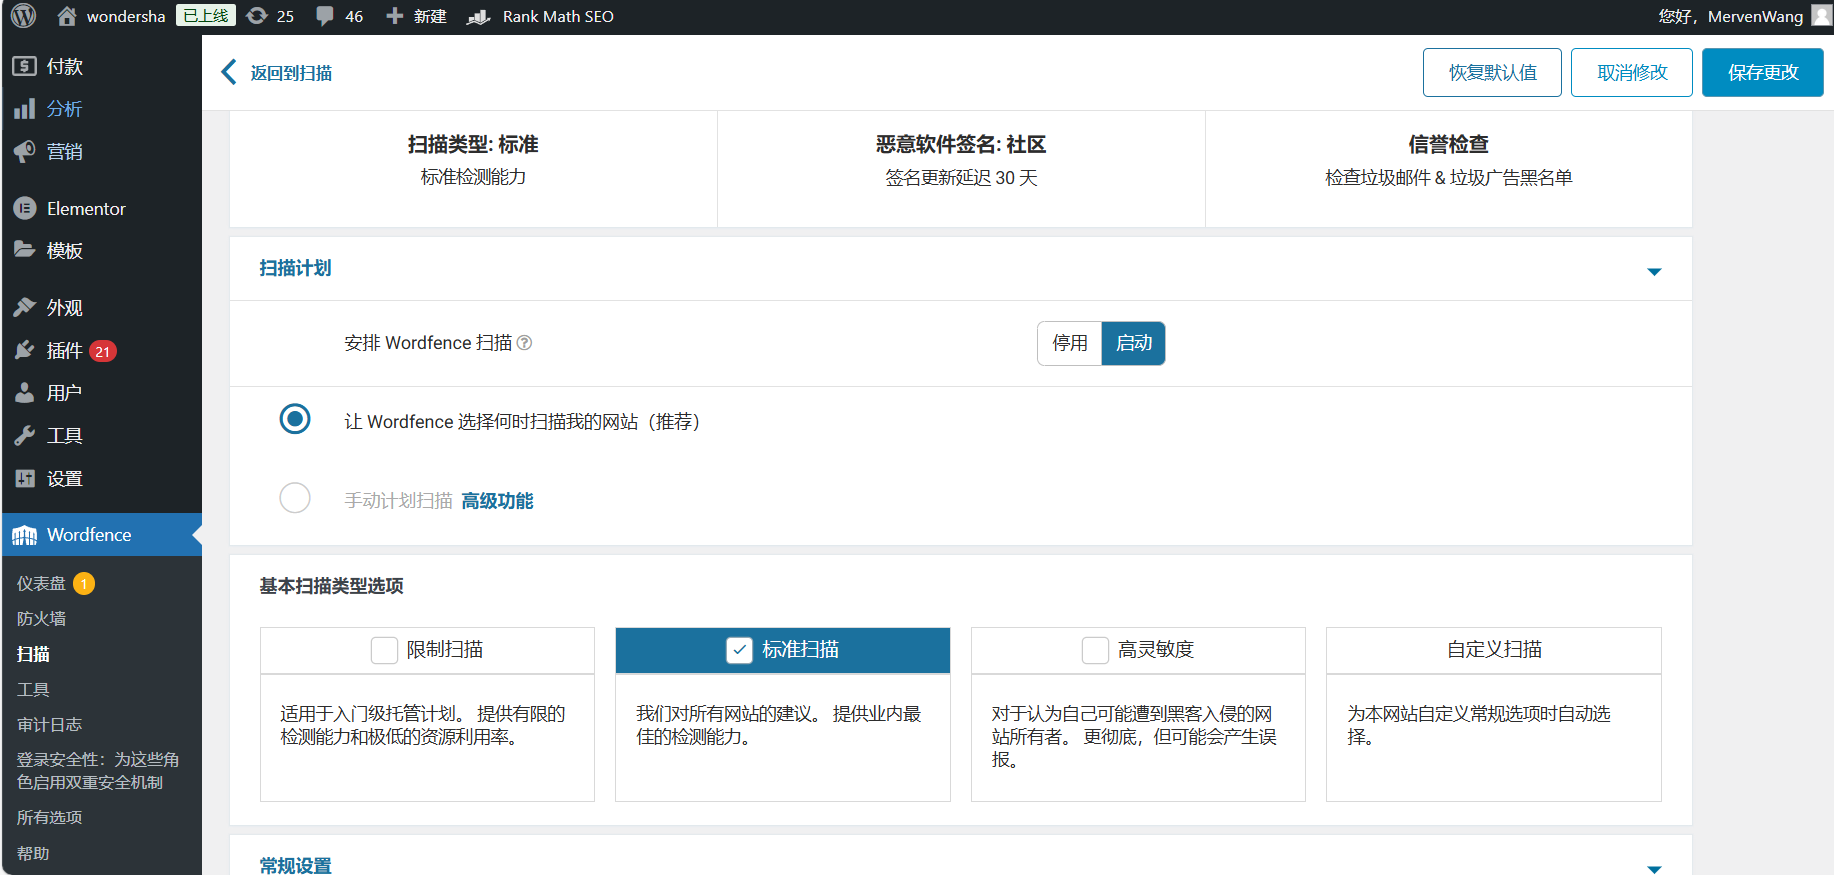
Task: Click the plus icon for 新建
Action: [395, 16]
